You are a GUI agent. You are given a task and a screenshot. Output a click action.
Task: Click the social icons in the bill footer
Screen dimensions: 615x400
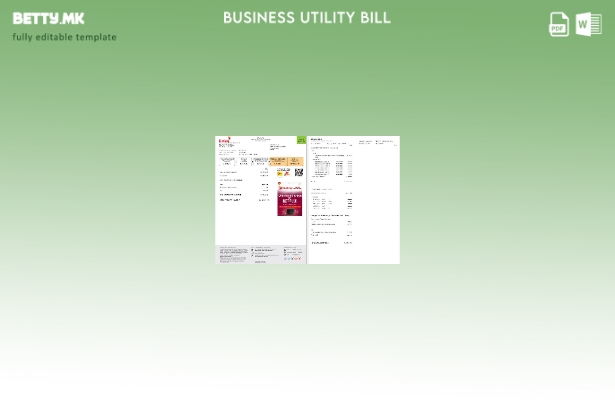tap(292, 259)
